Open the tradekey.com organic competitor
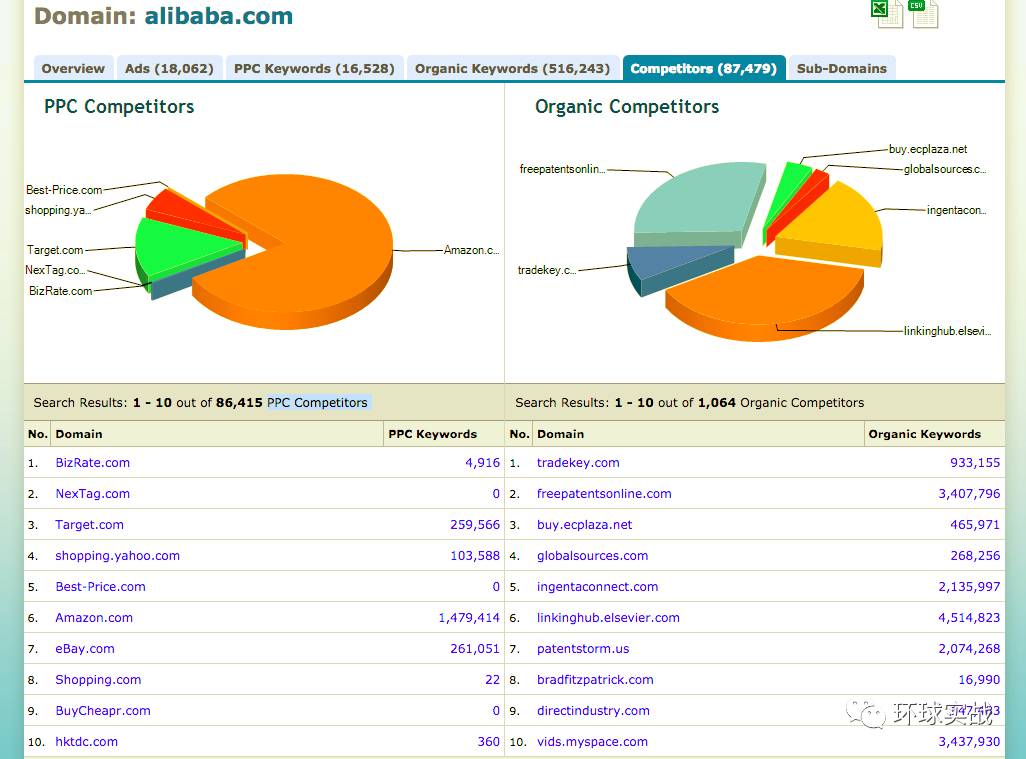Screen dimensions: 1026x759 coord(578,463)
